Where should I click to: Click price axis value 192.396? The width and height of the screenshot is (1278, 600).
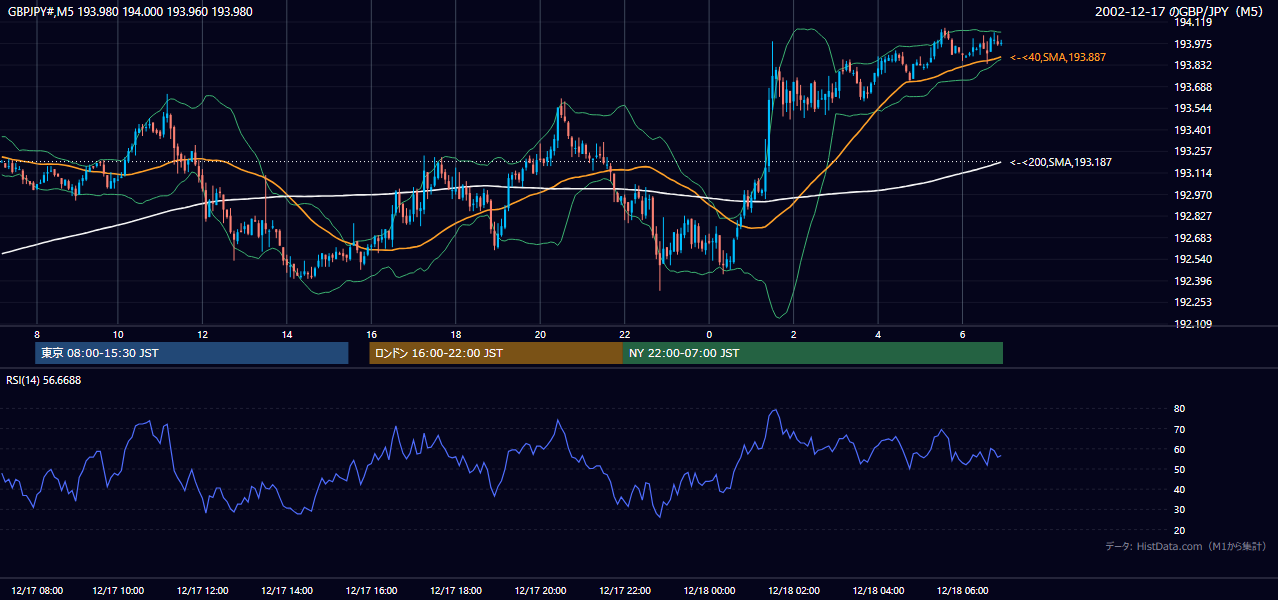point(1193,281)
